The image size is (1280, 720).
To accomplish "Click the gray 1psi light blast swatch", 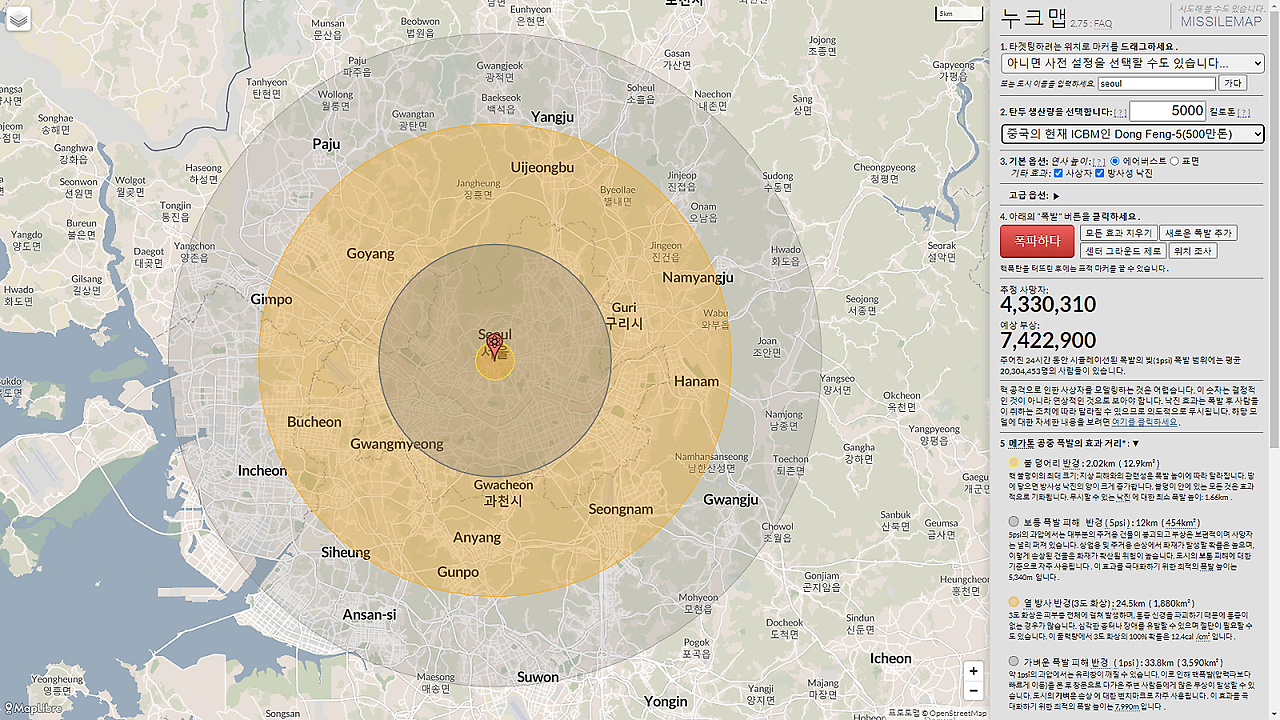I will click(1014, 662).
